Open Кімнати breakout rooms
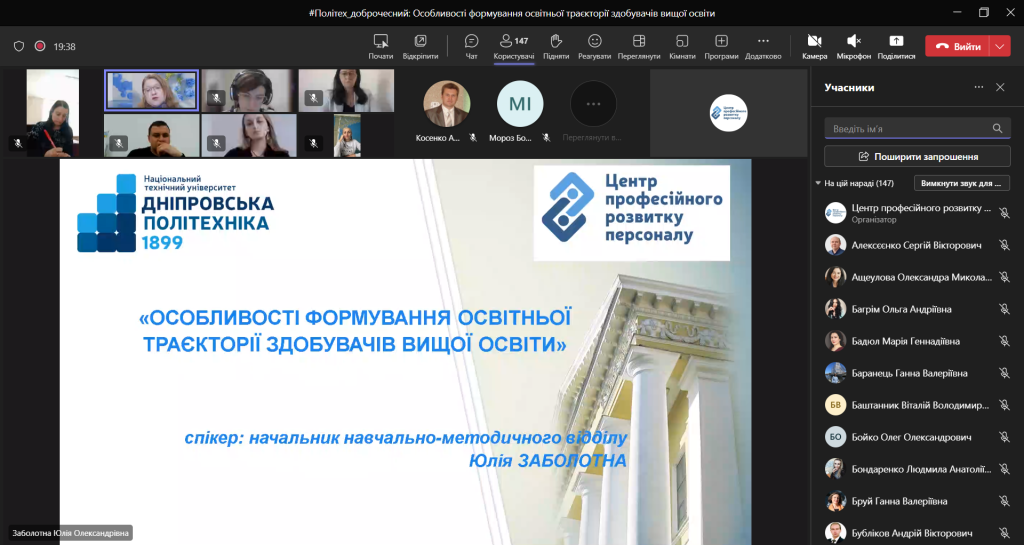1024x545 pixels. [x=682, y=46]
